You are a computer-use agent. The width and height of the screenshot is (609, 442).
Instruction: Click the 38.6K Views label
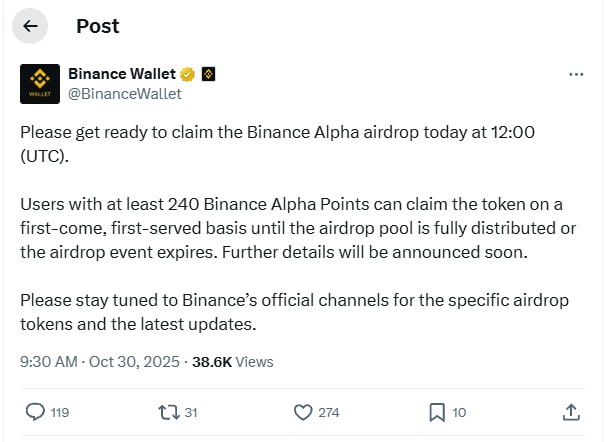(235, 362)
